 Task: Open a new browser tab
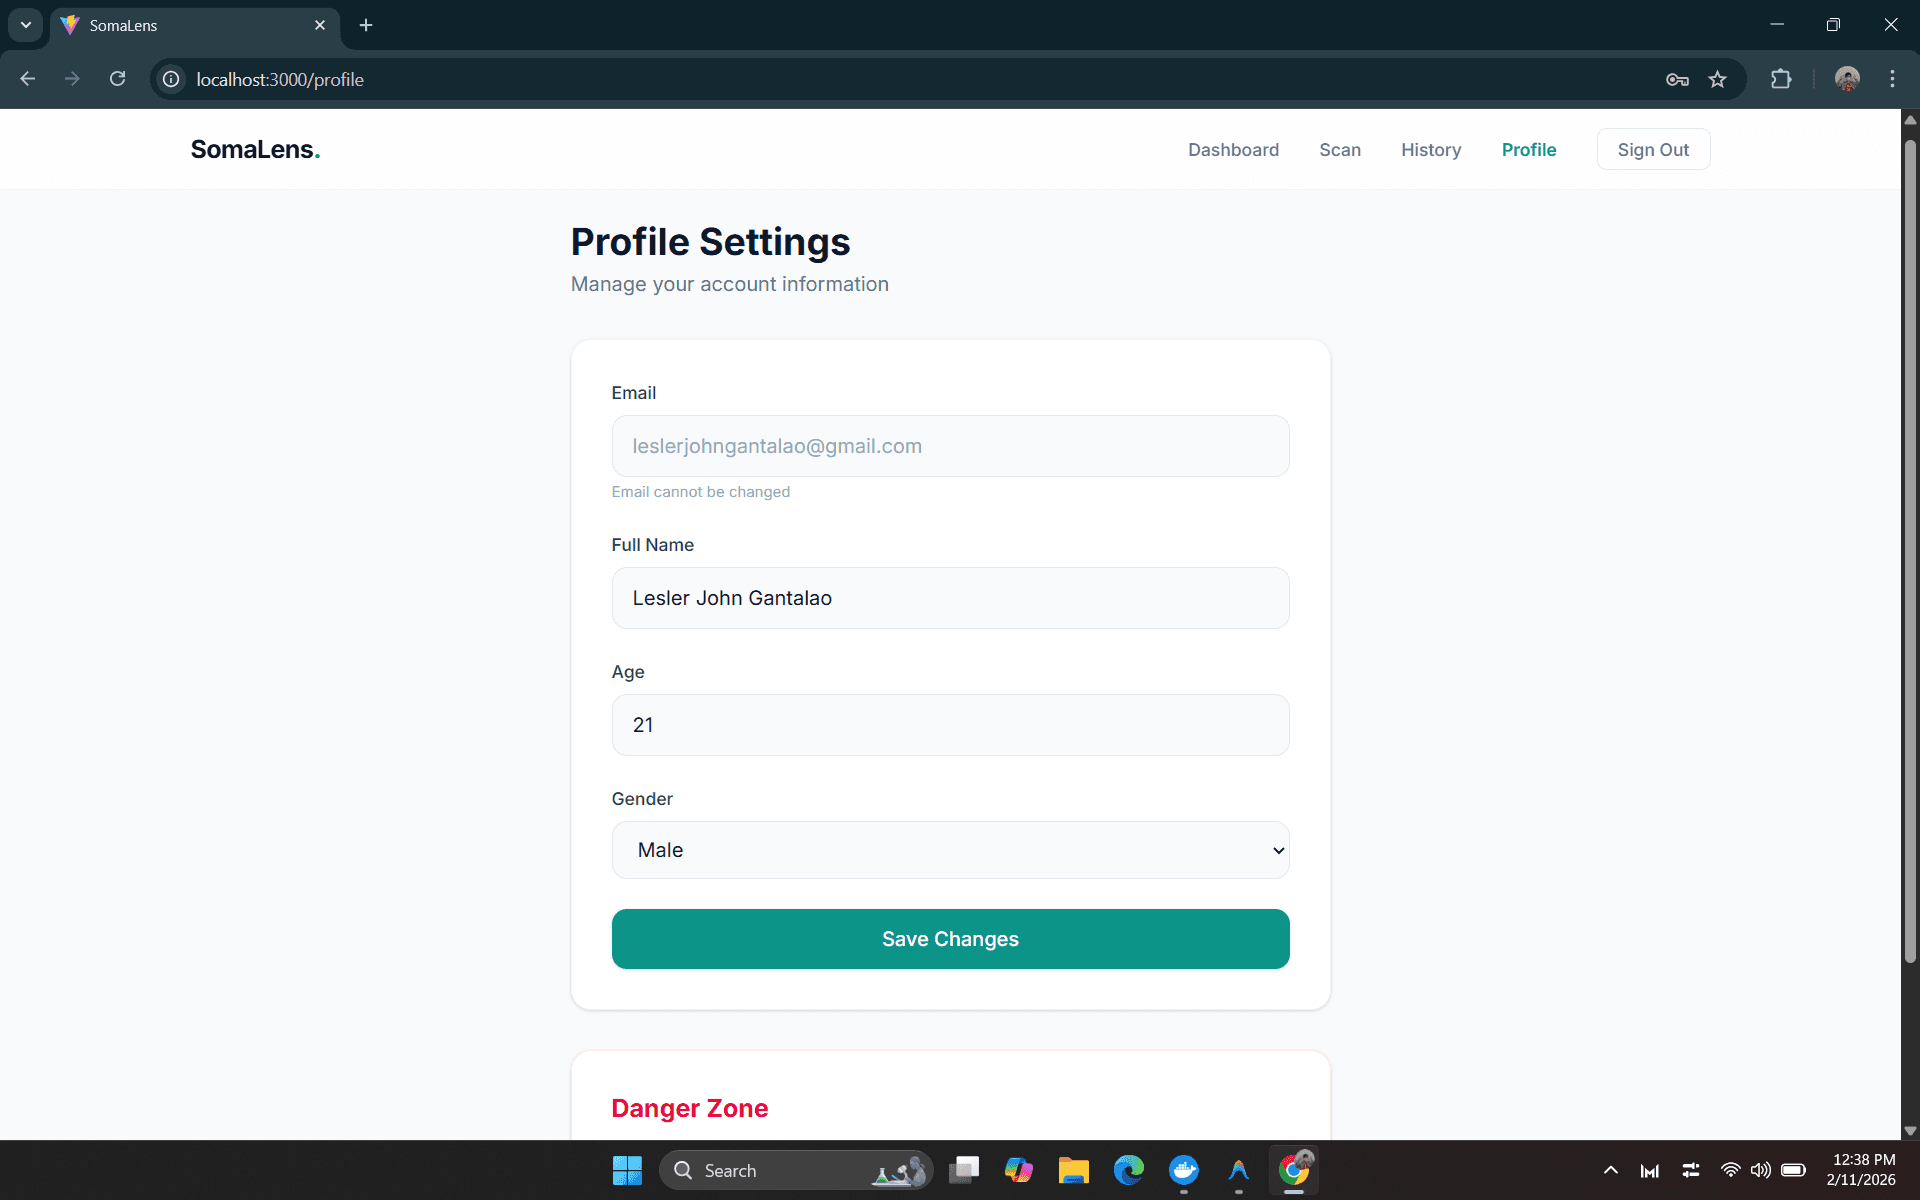click(x=366, y=25)
